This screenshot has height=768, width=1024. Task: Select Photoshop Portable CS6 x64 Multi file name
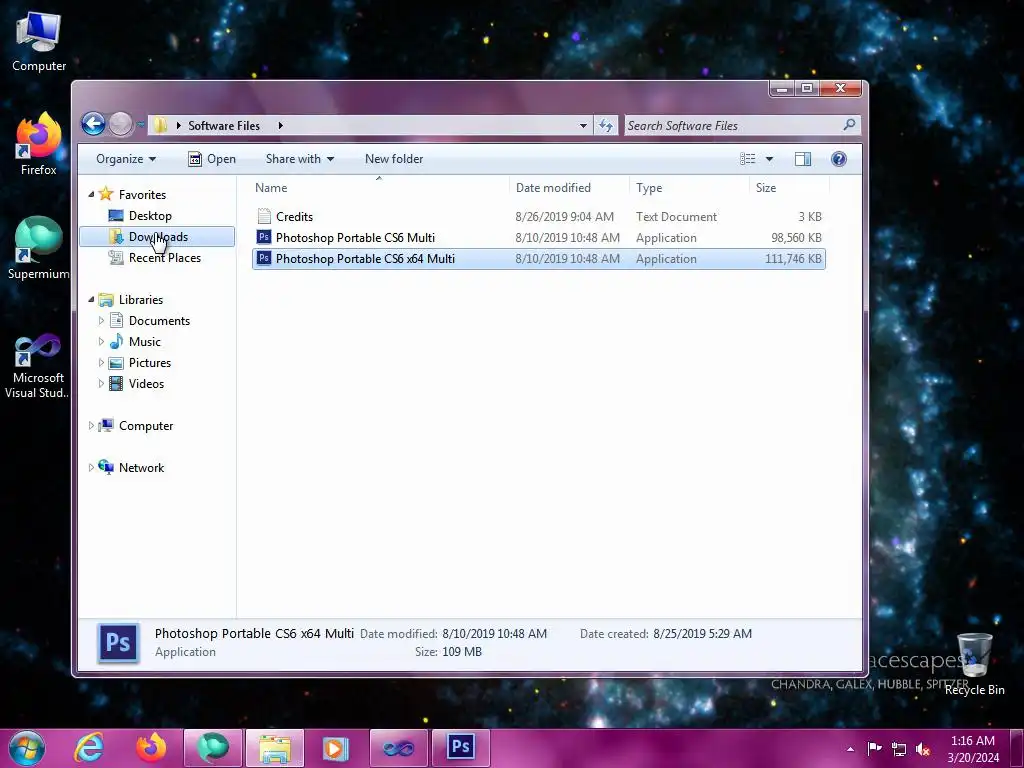pos(365,259)
